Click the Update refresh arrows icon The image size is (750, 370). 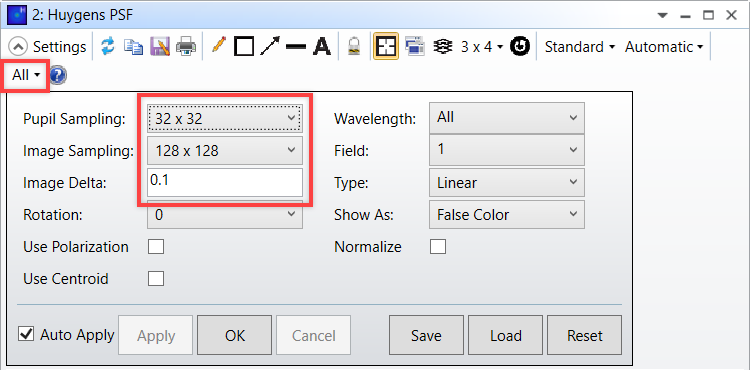coord(108,47)
